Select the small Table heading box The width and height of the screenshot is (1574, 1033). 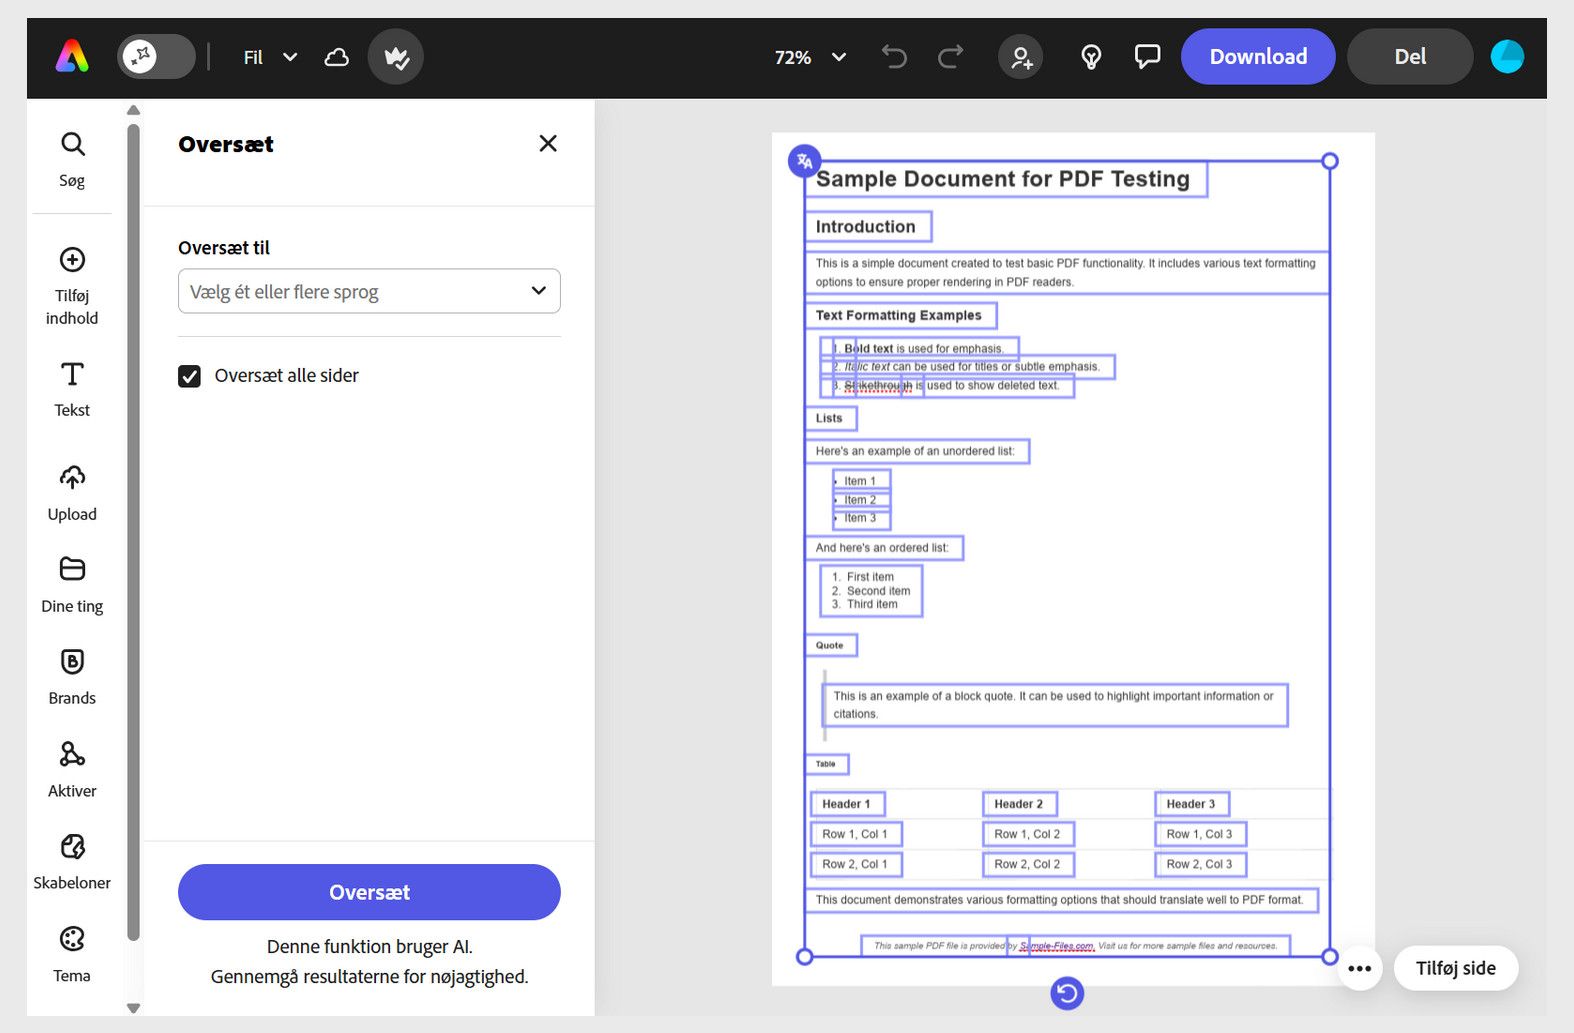(x=827, y=764)
